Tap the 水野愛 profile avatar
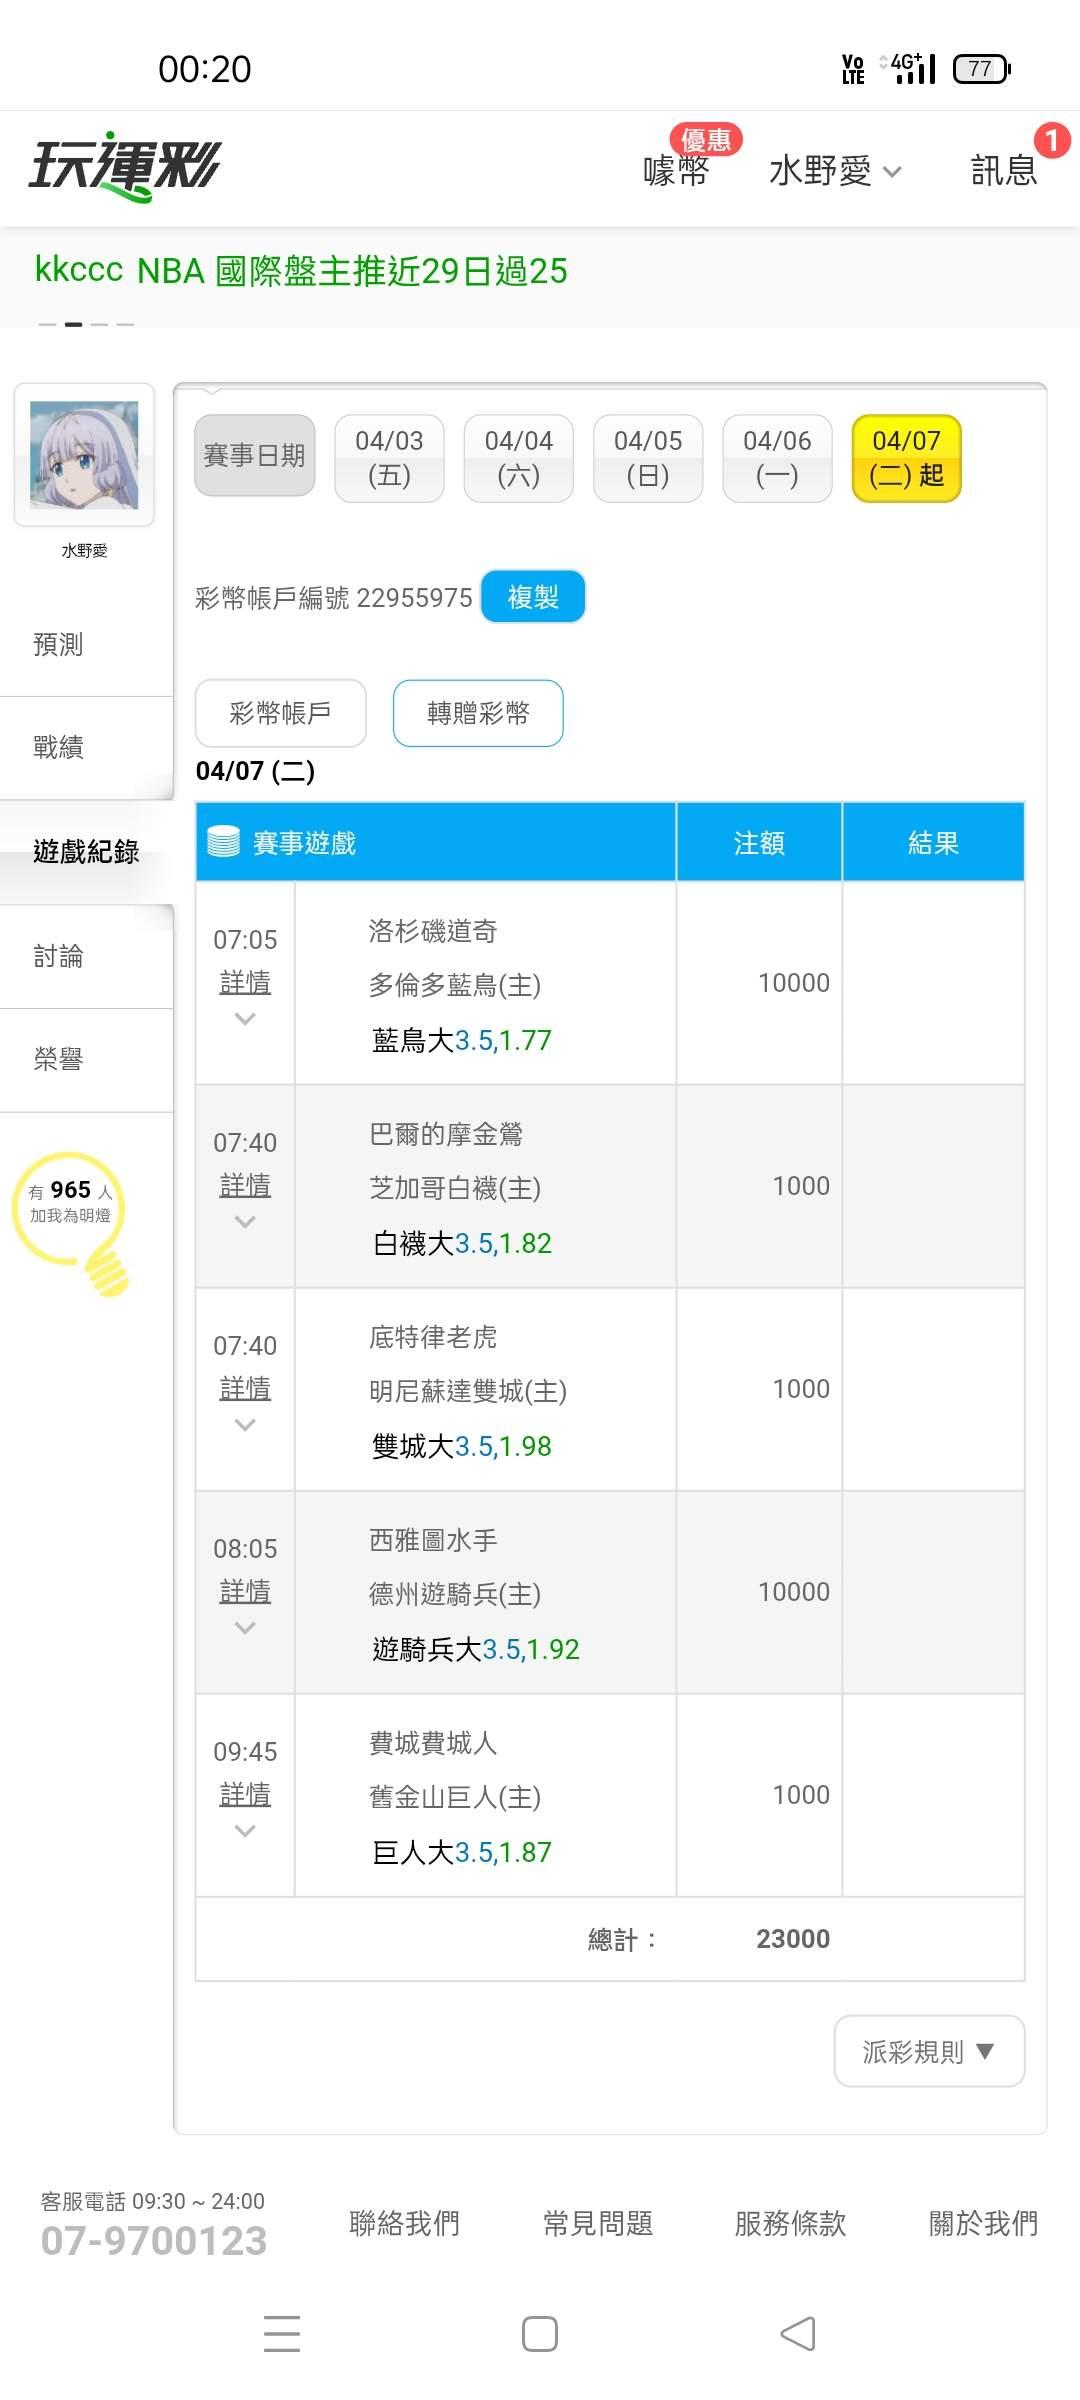1080x2400 pixels. 84,455
